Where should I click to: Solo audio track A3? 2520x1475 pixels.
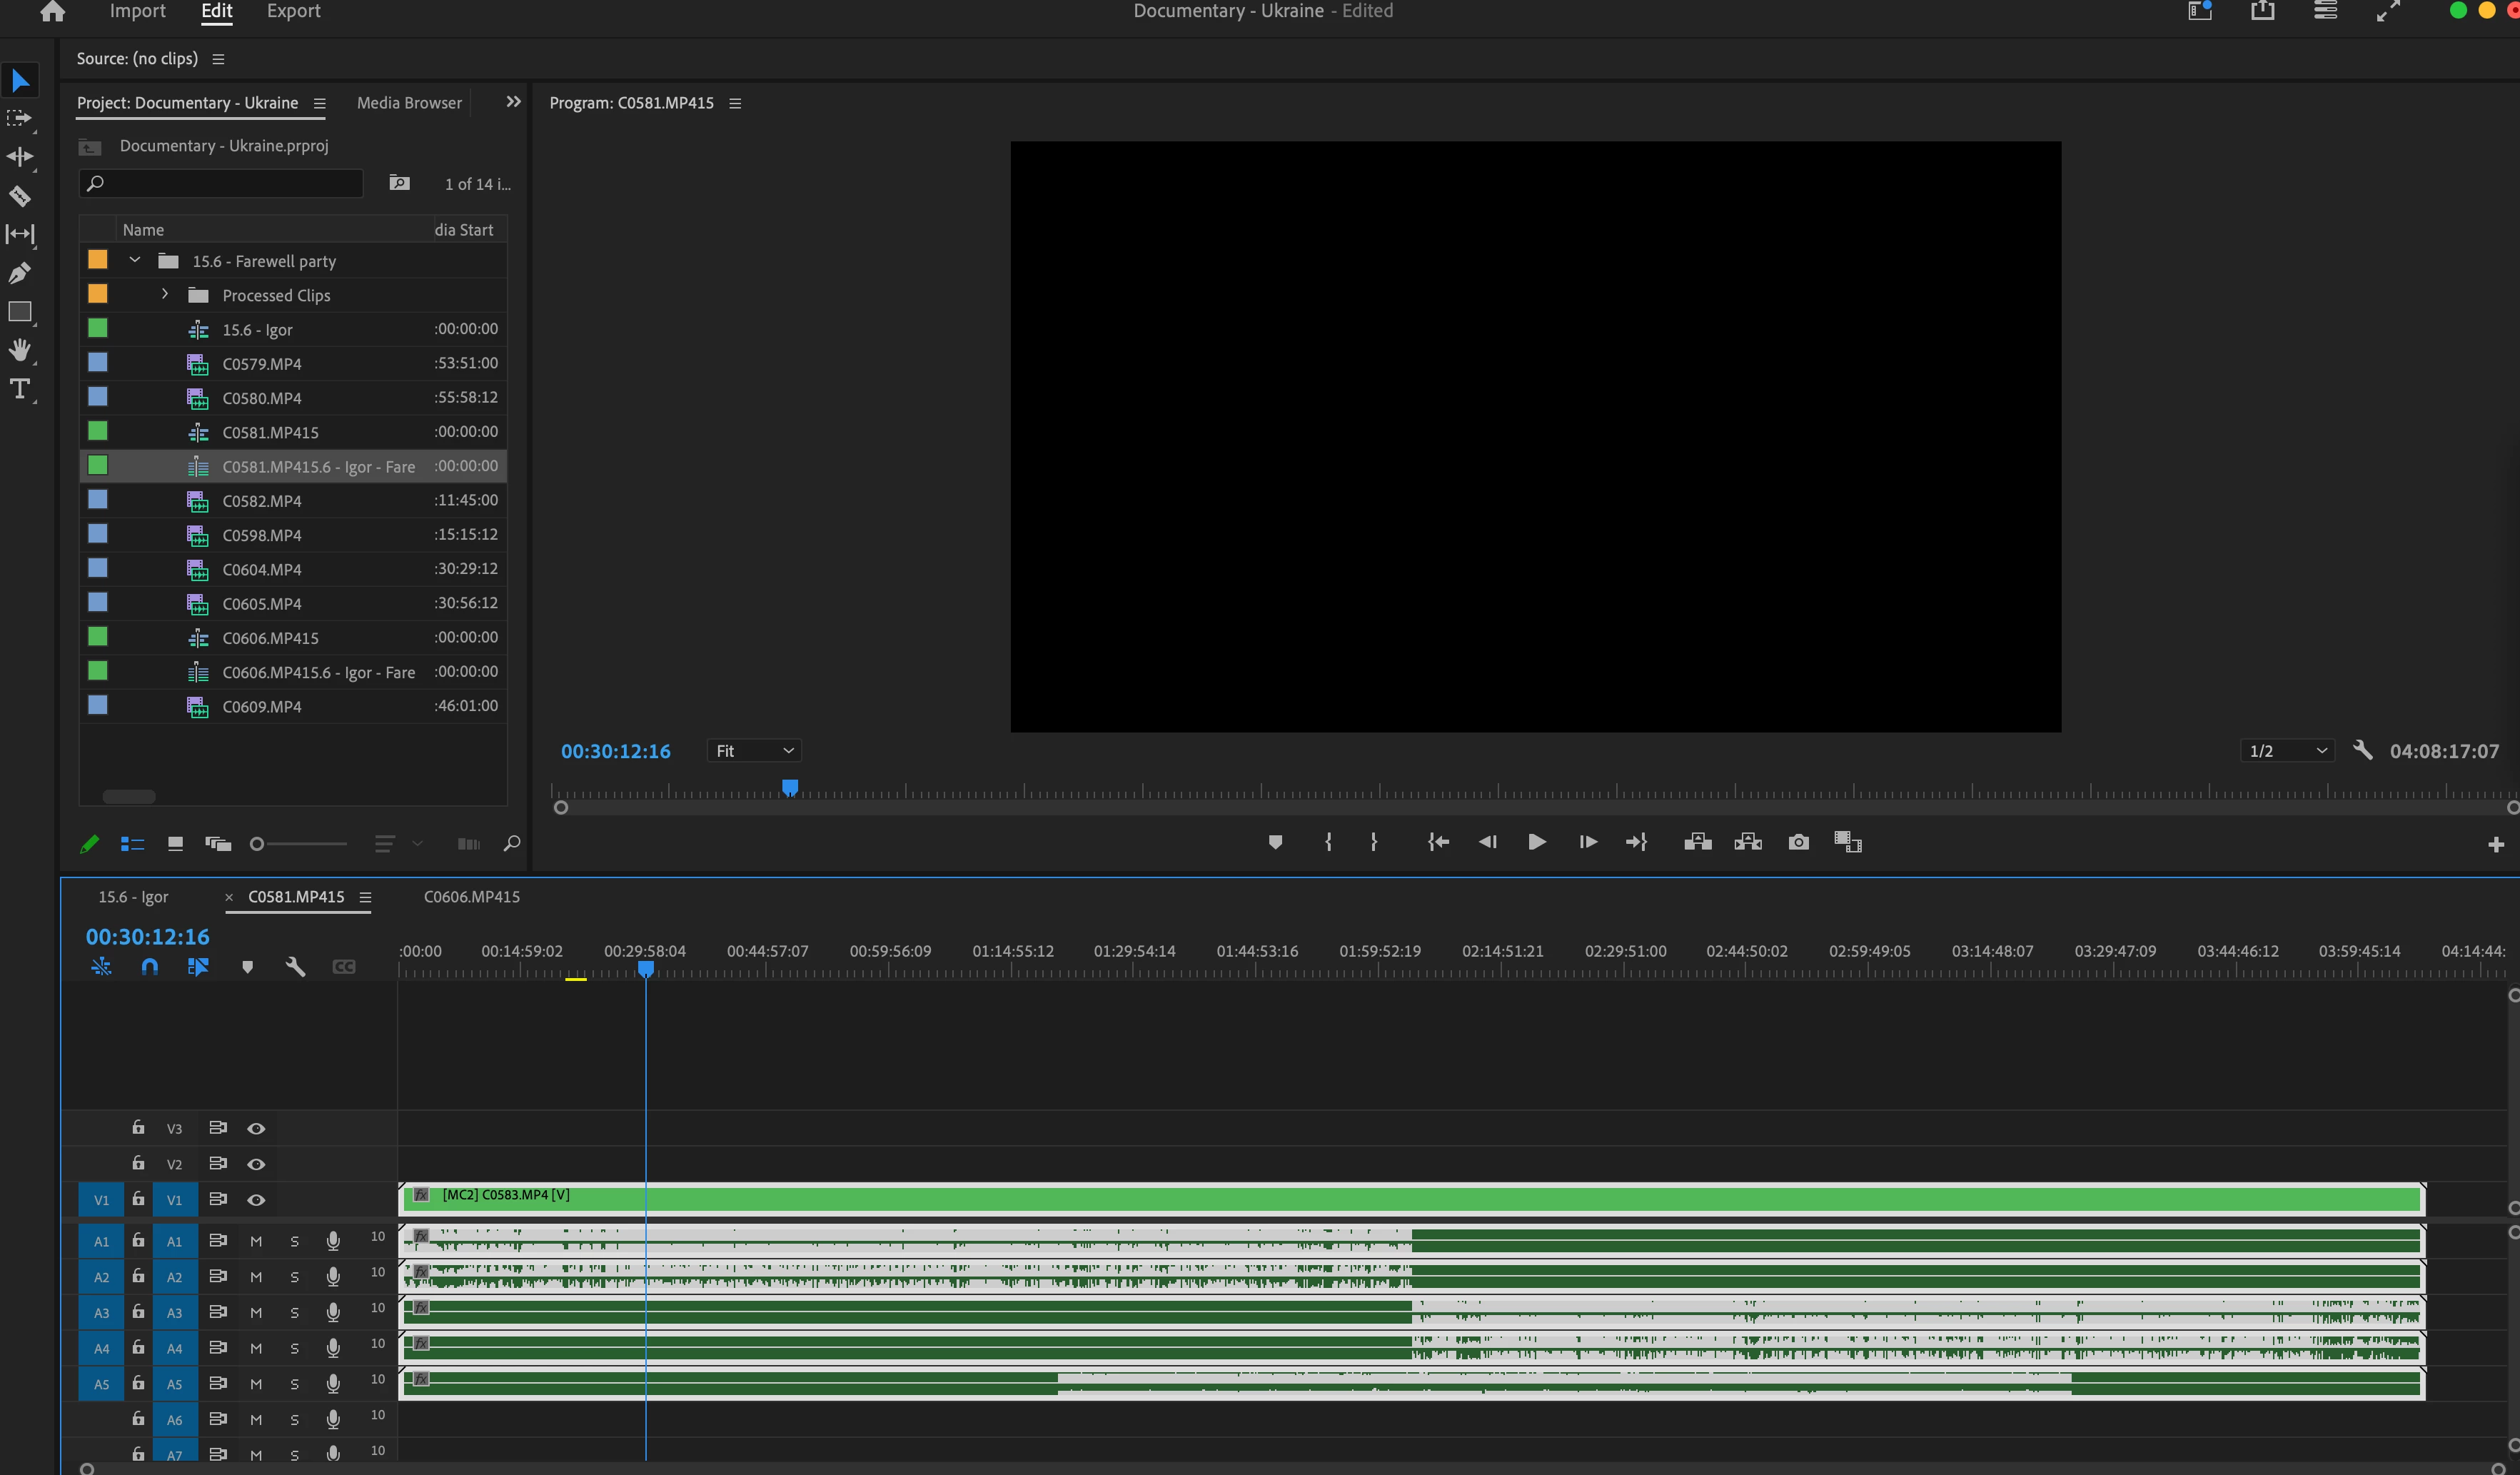294,1313
